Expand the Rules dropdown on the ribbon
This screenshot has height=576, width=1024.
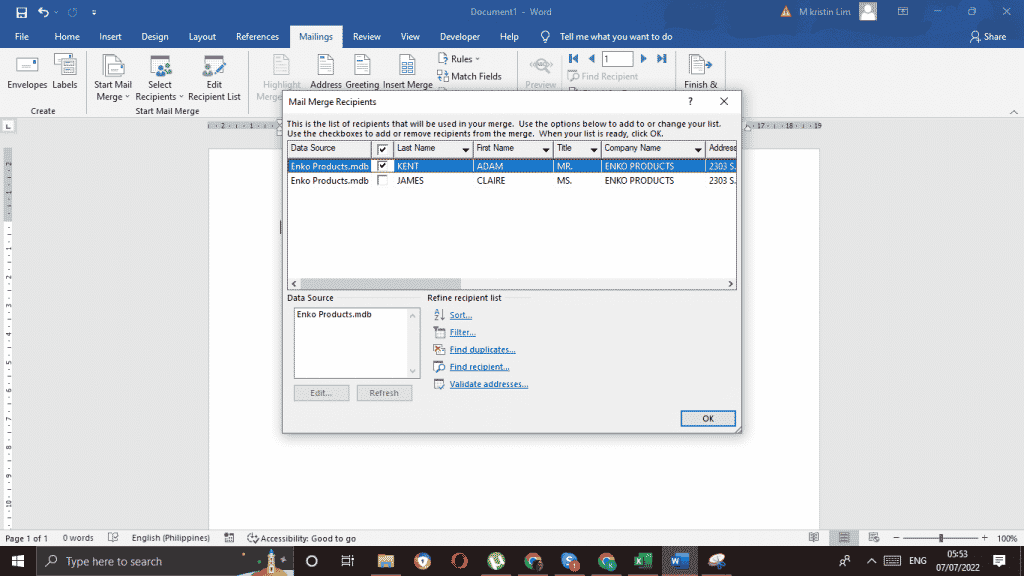459,58
